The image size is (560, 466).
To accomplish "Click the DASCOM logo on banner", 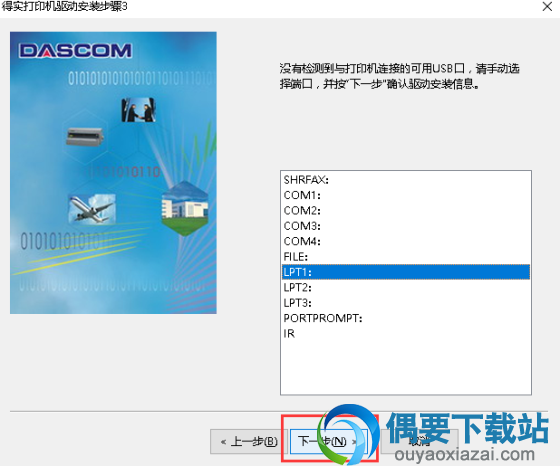I will point(75,51).
